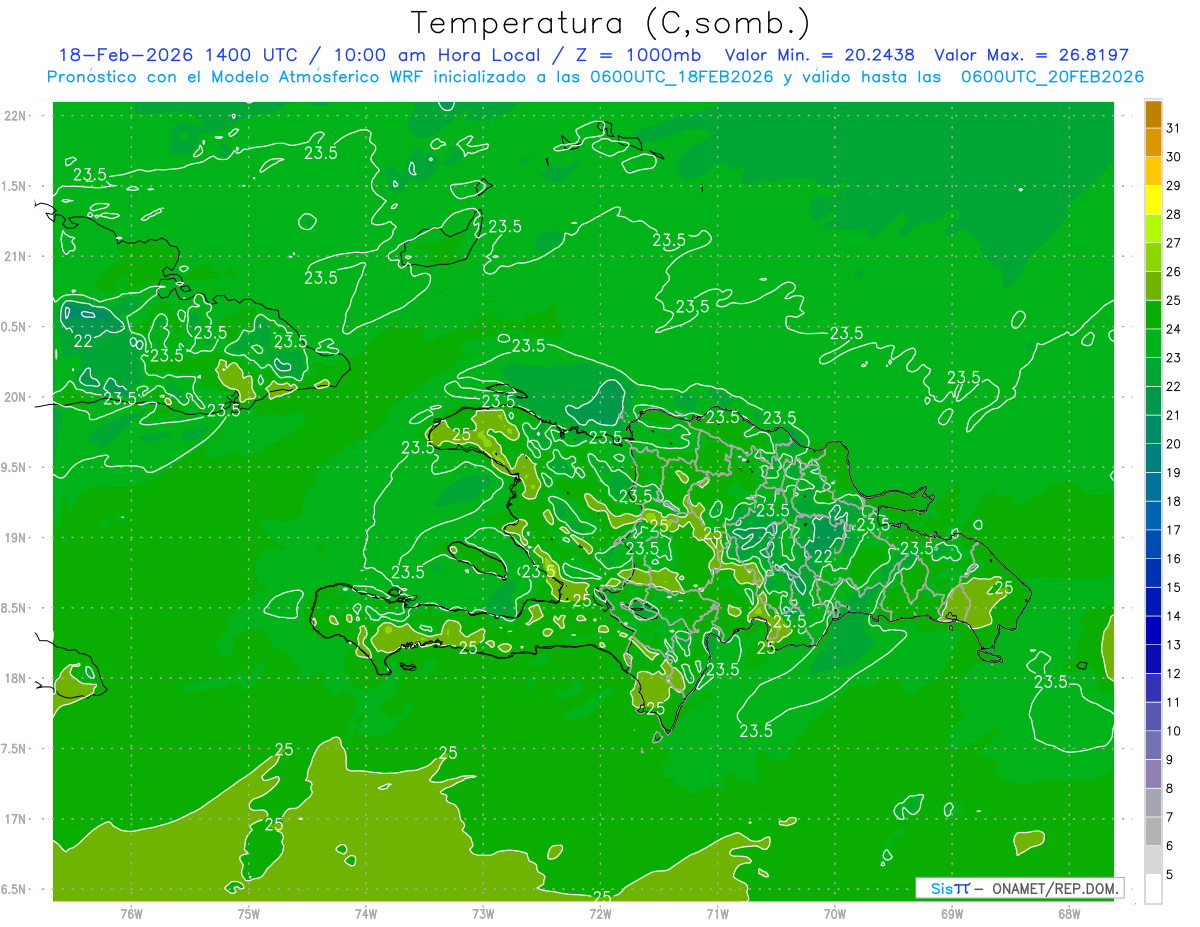
Task: Click the color bar label 20
Action: (1174, 444)
